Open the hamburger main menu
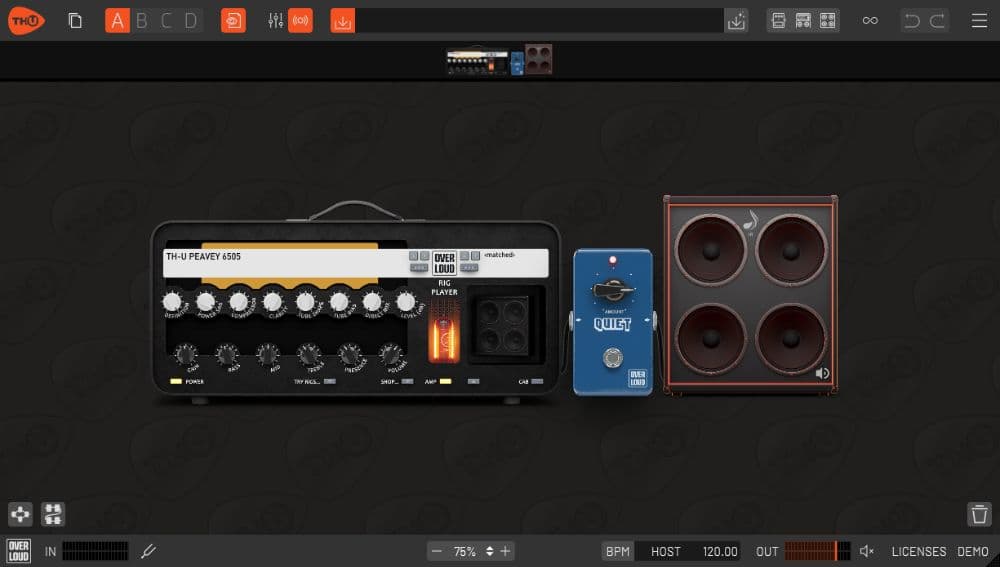The width and height of the screenshot is (1000, 567). pos(980,20)
